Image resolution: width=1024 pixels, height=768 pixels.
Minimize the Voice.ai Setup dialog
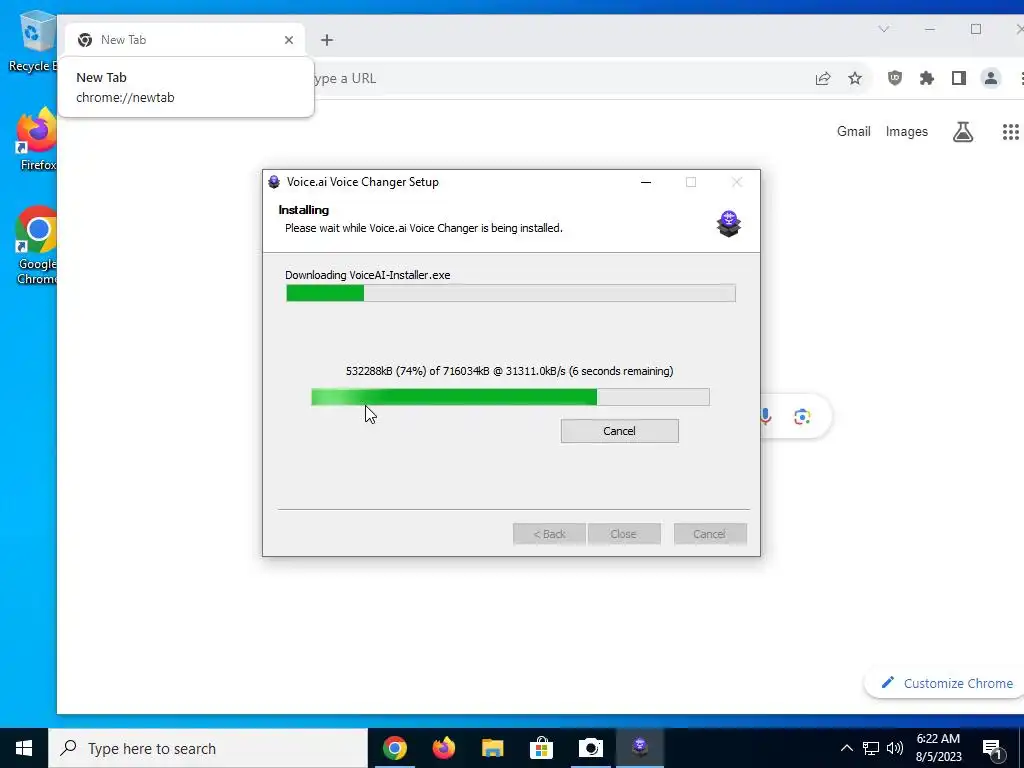(x=646, y=182)
